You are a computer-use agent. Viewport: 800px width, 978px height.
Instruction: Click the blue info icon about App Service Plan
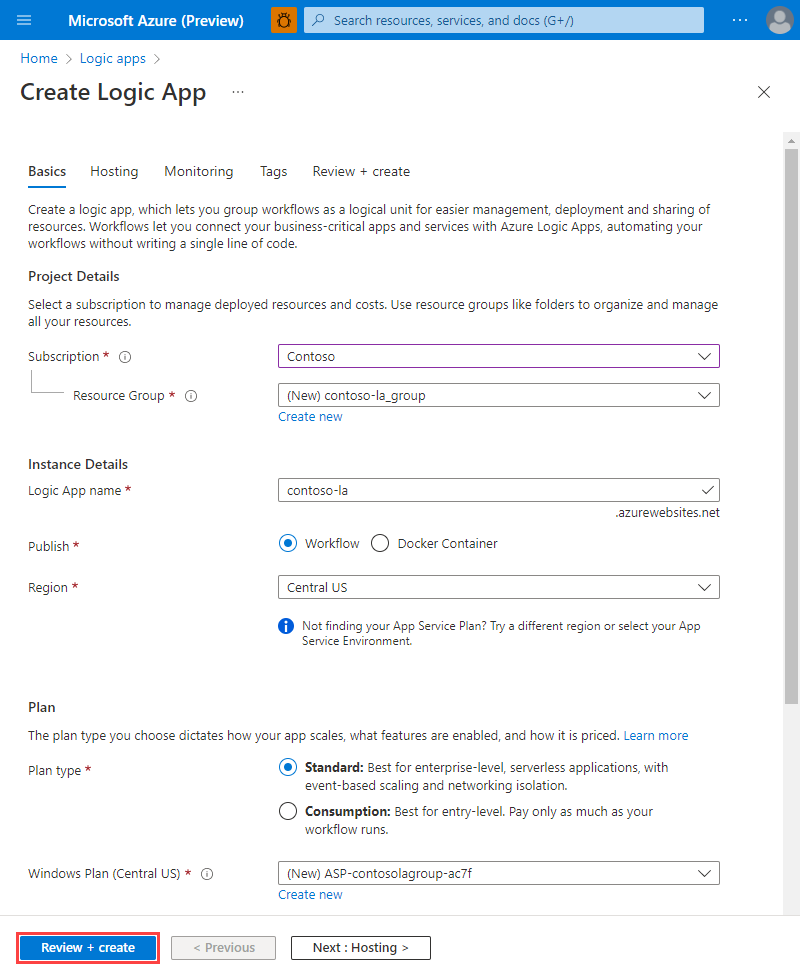pos(285,626)
